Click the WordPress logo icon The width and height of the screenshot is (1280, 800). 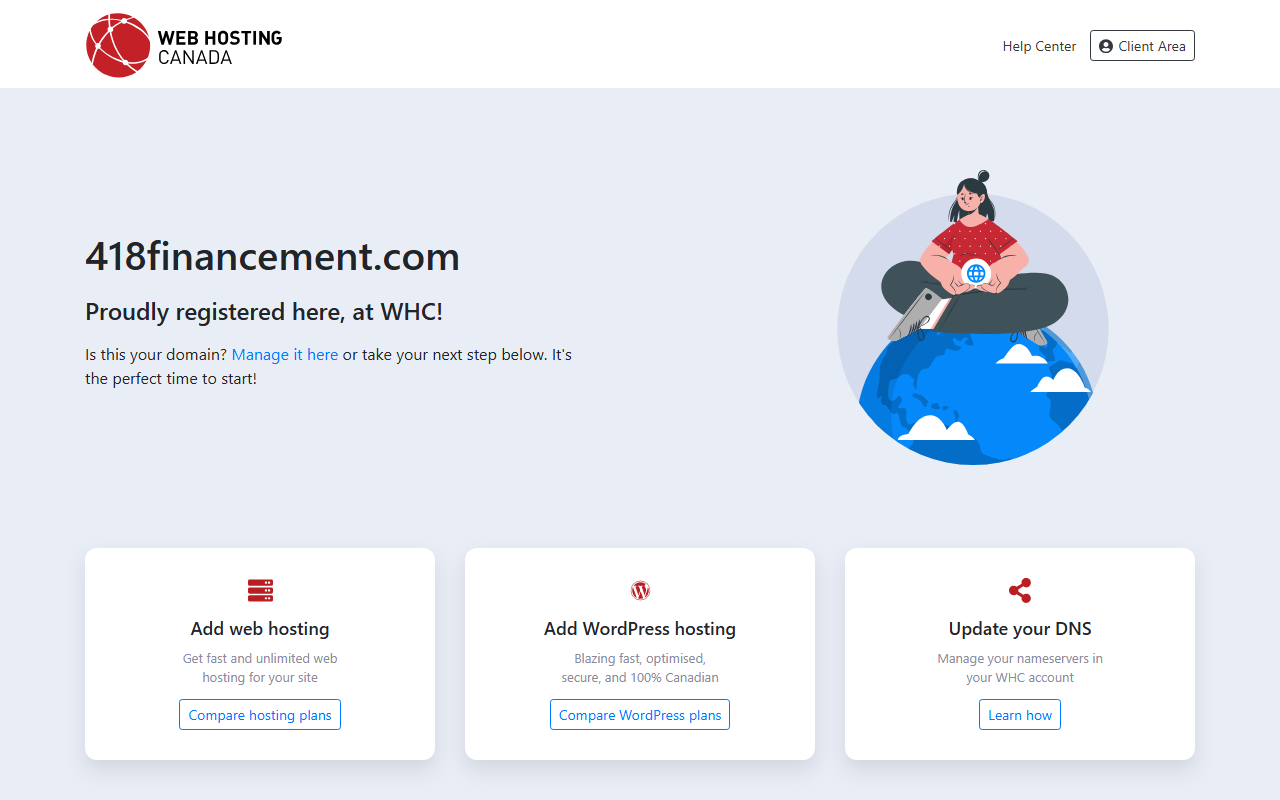tap(640, 590)
